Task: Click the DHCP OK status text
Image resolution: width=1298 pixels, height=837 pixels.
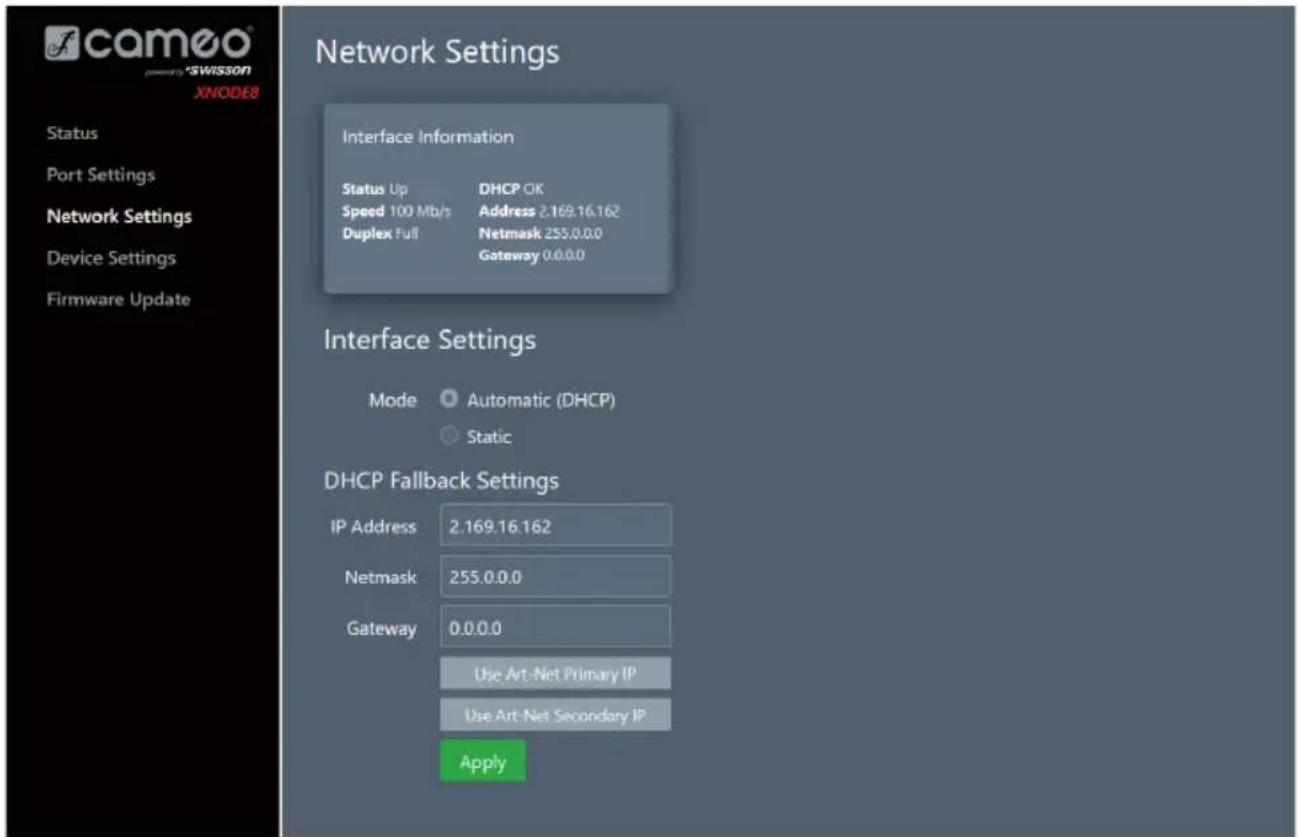Action: point(509,189)
